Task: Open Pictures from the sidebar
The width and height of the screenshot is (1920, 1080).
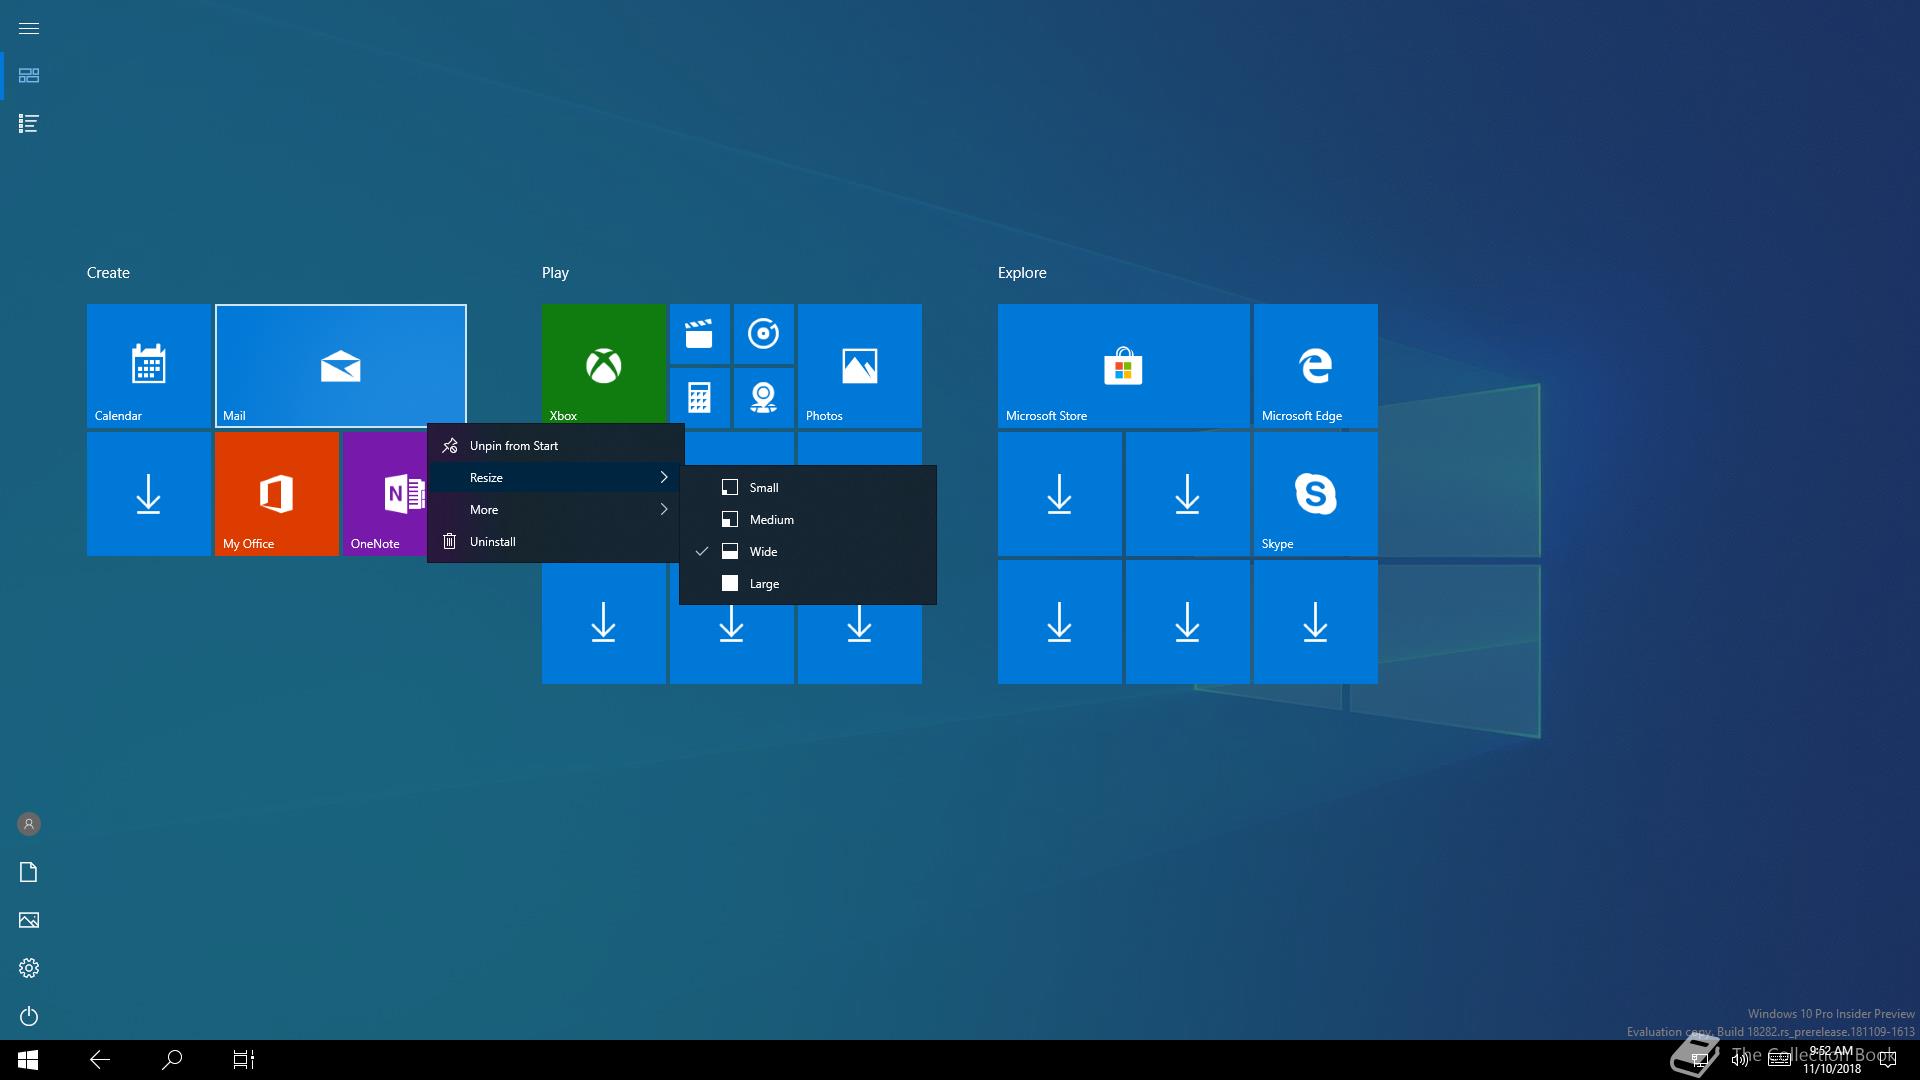Action: point(29,920)
